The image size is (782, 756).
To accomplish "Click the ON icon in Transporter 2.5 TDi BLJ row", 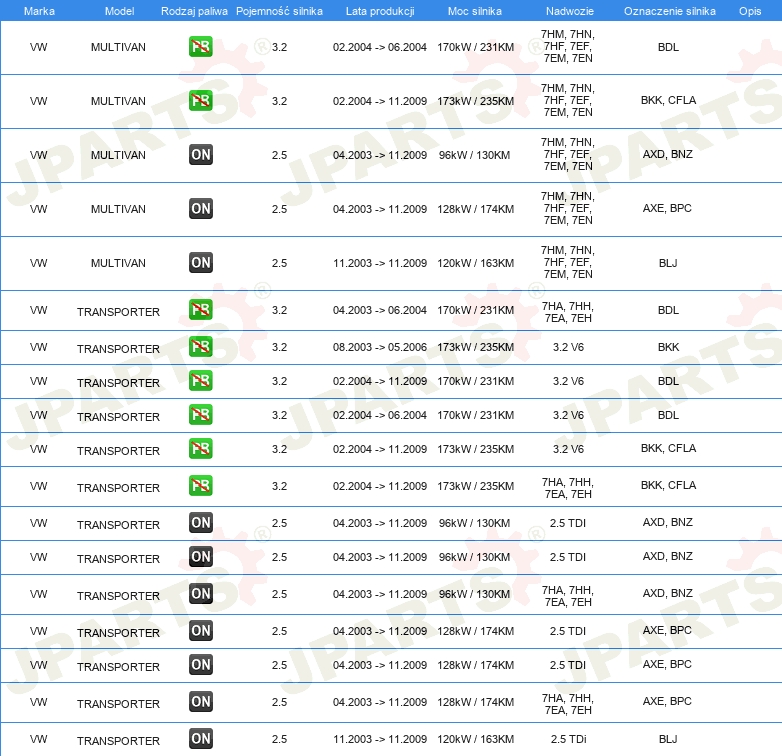I will (200, 739).
